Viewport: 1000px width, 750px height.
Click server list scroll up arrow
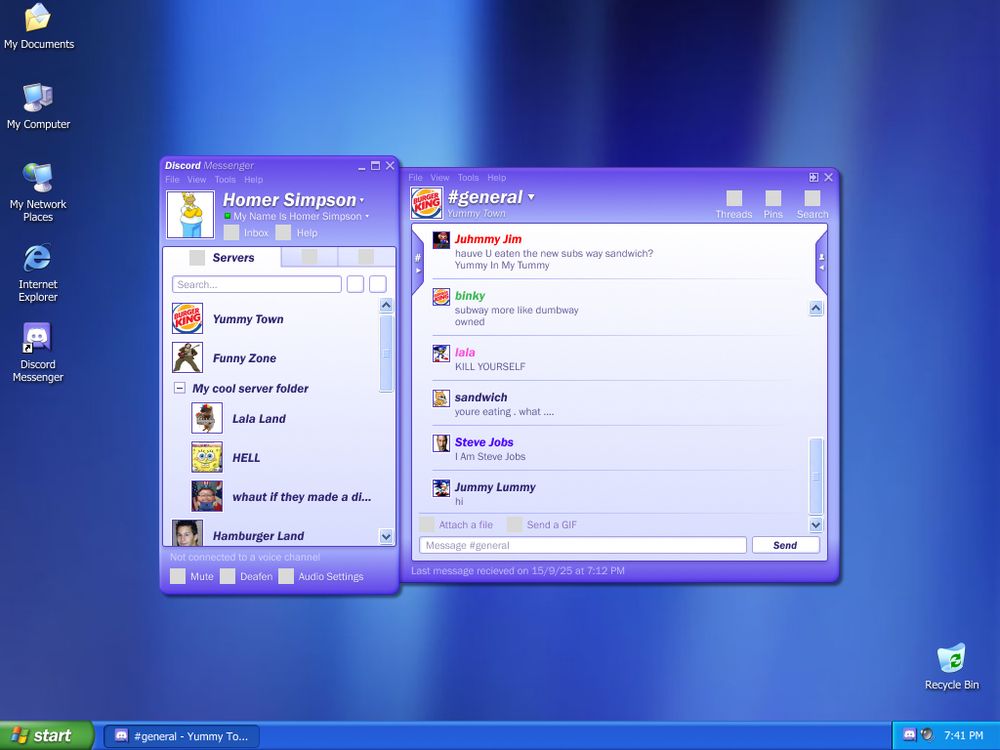tap(386, 305)
